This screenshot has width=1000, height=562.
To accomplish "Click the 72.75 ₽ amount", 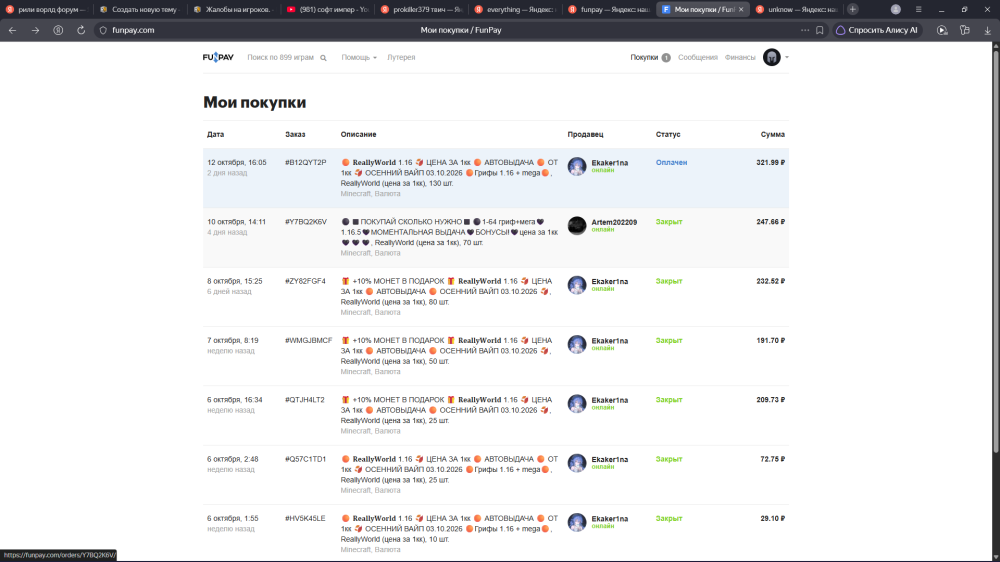I will [772, 459].
